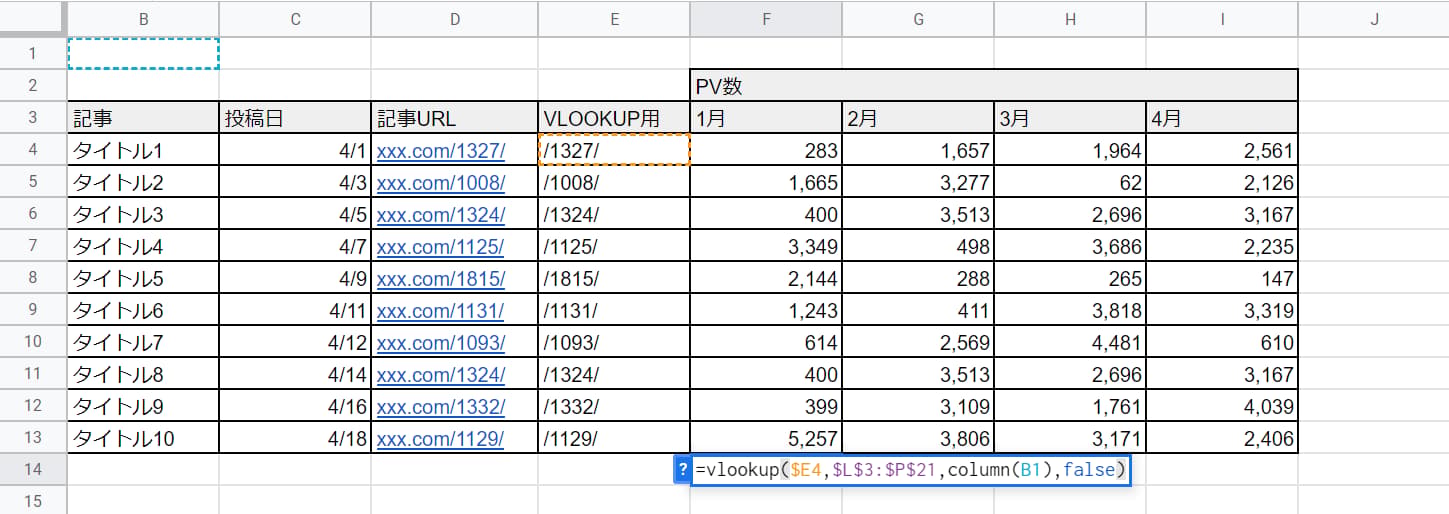Select column B header
This screenshot has height=514, width=1449.
pyautogui.click(x=144, y=18)
